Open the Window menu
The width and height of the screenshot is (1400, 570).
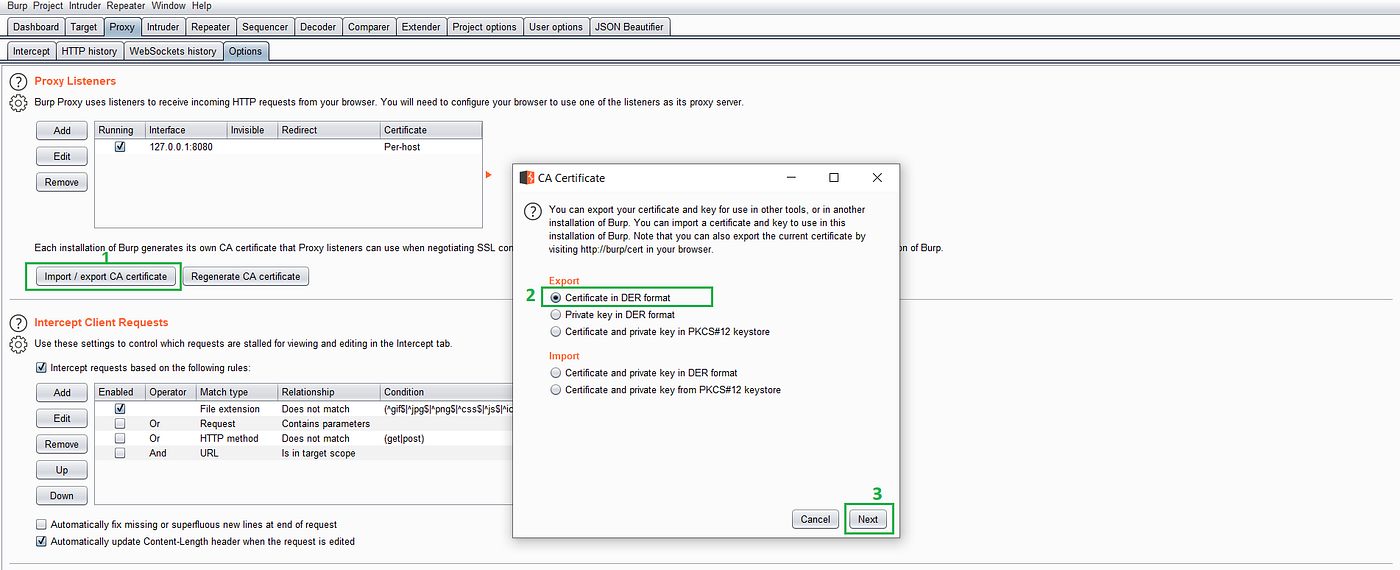pyautogui.click(x=169, y=6)
